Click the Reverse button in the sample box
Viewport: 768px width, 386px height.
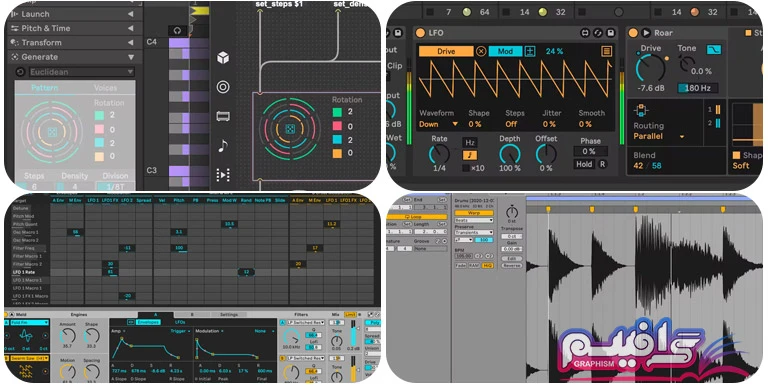[x=511, y=265]
